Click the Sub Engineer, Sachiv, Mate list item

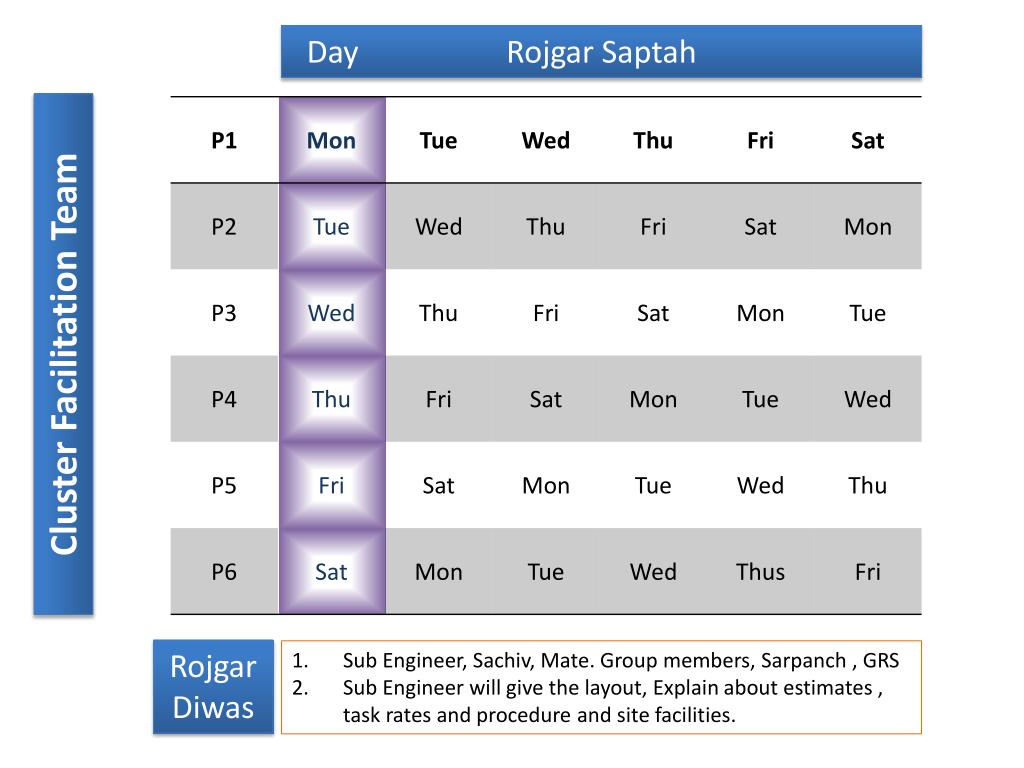point(596,660)
